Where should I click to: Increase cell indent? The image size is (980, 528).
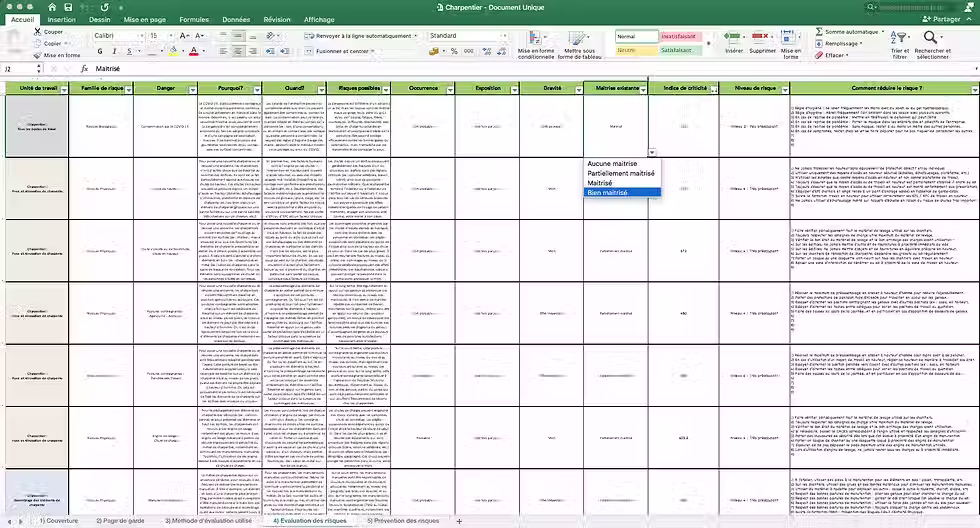click(x=284, y=51)
